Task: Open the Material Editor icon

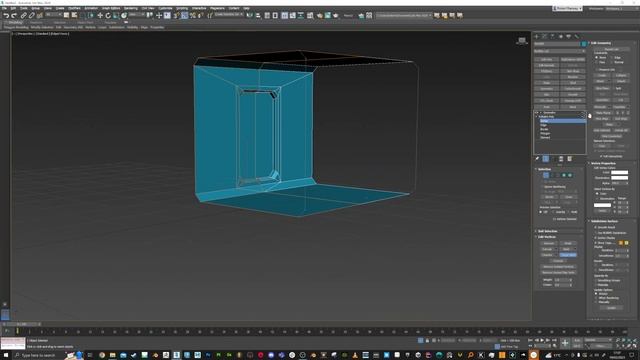Action: [x=310, y=16]
